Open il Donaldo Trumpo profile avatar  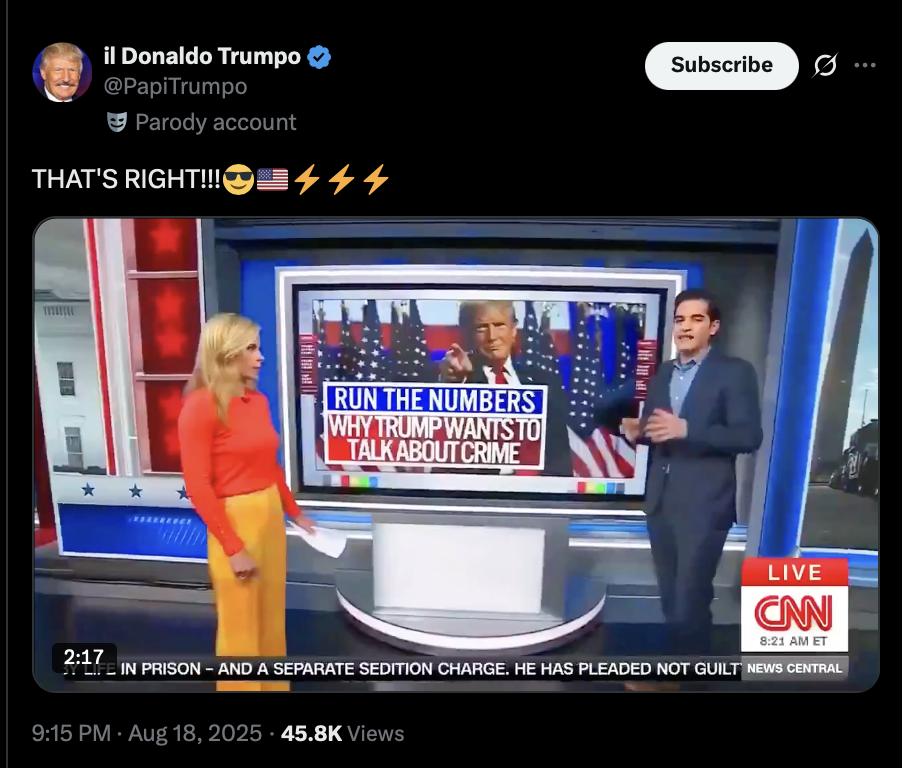(x=62, y=72)
